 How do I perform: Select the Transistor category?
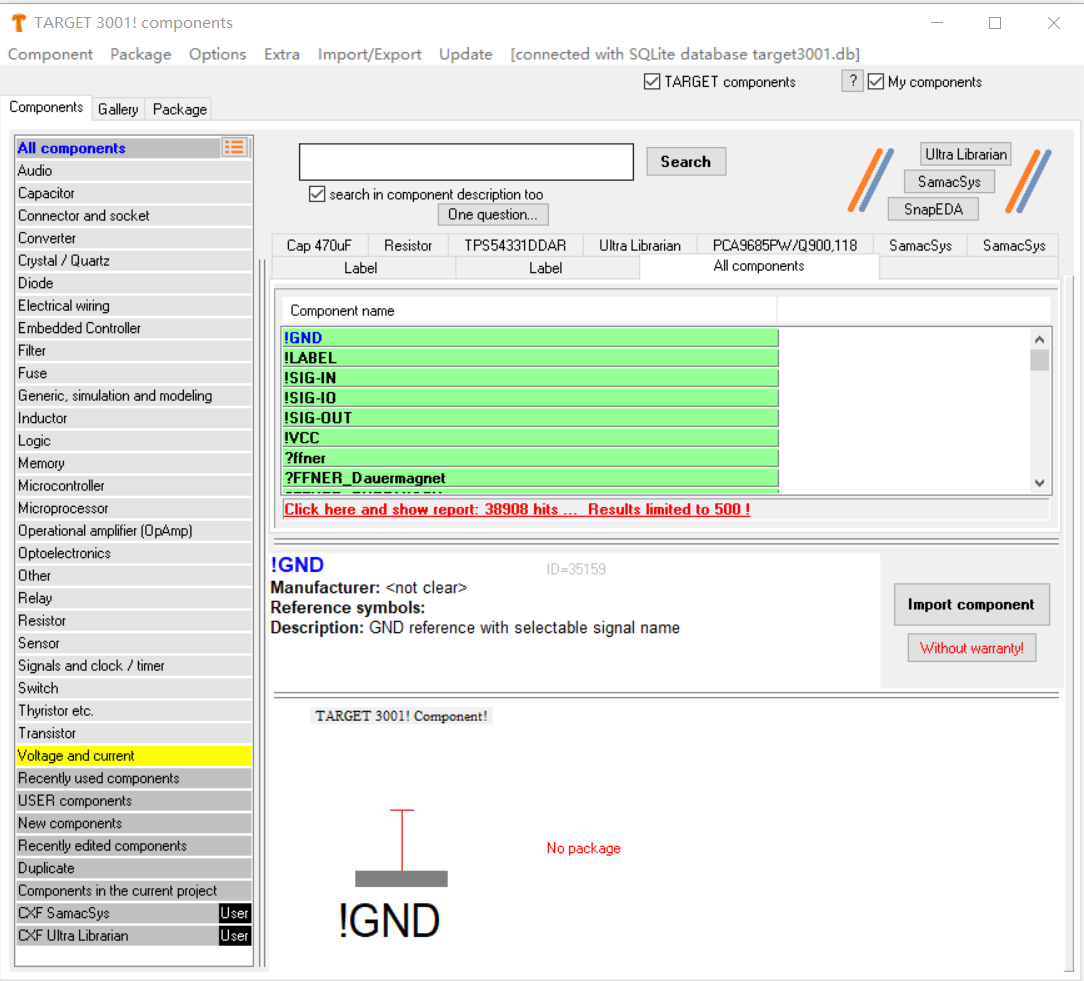[x=134, y=734]
